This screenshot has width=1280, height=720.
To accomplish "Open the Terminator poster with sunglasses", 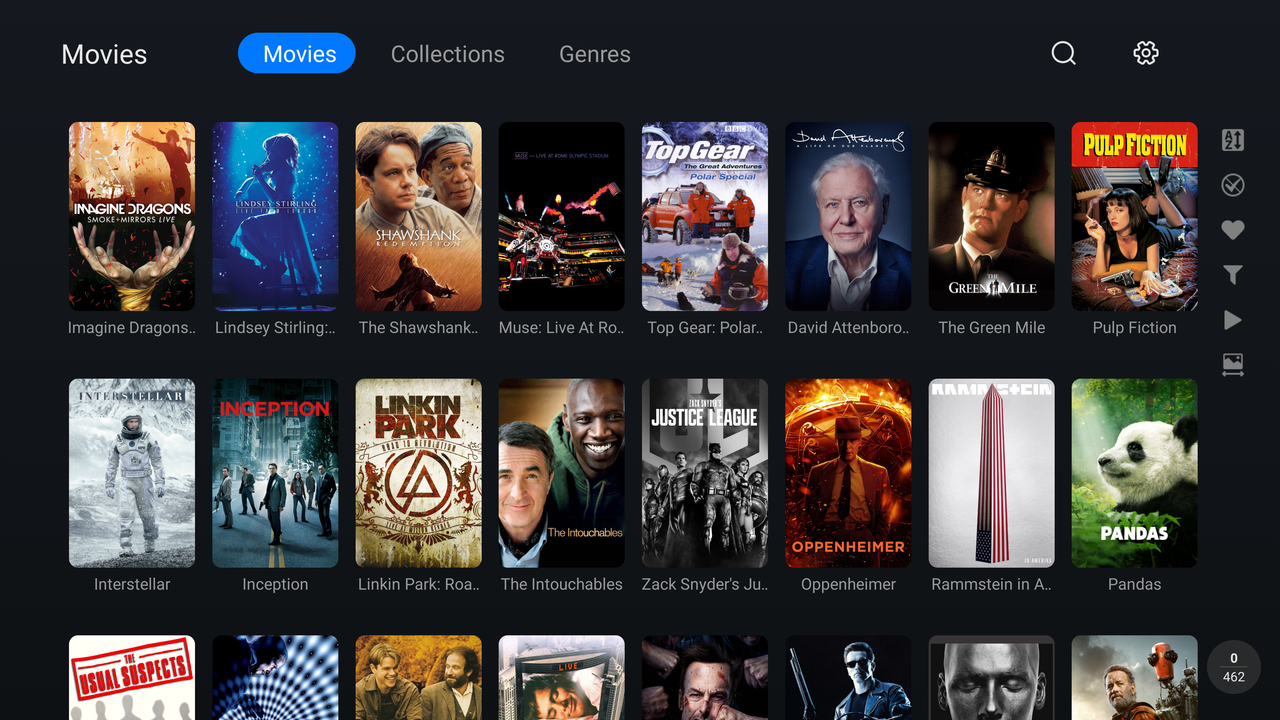I will tap(848, 678).
